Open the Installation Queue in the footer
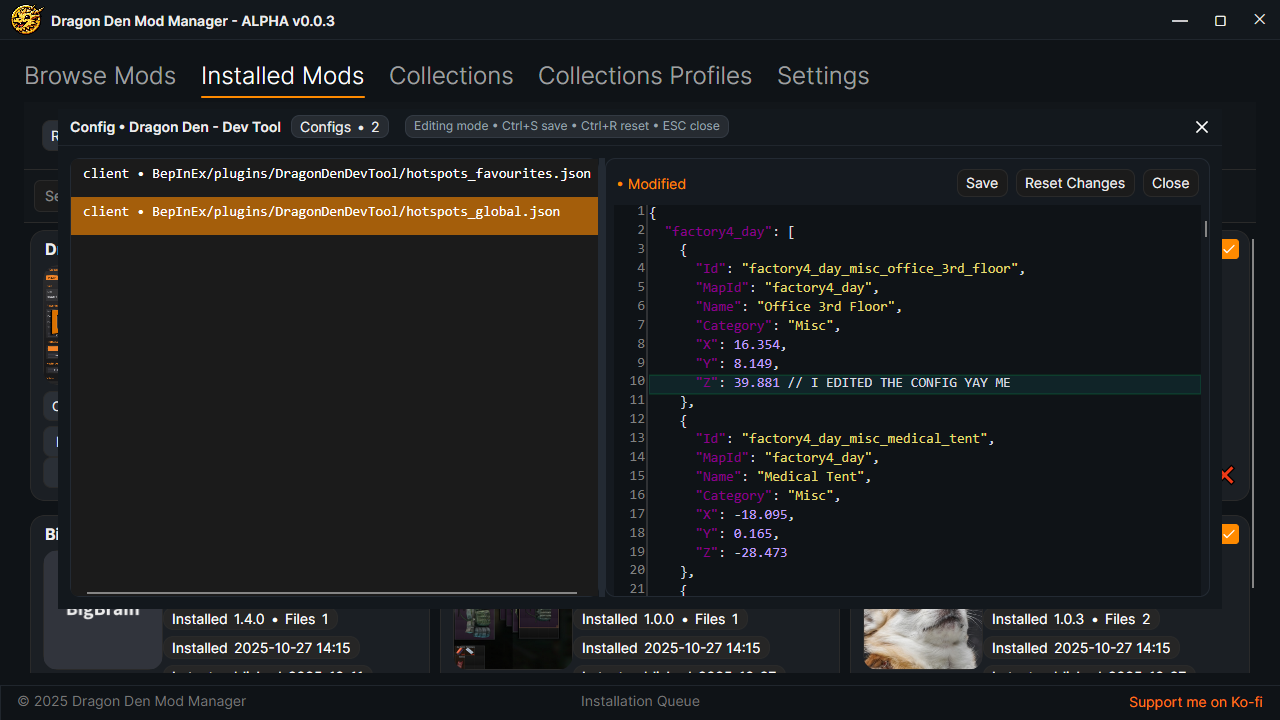 tap(640, 701)
